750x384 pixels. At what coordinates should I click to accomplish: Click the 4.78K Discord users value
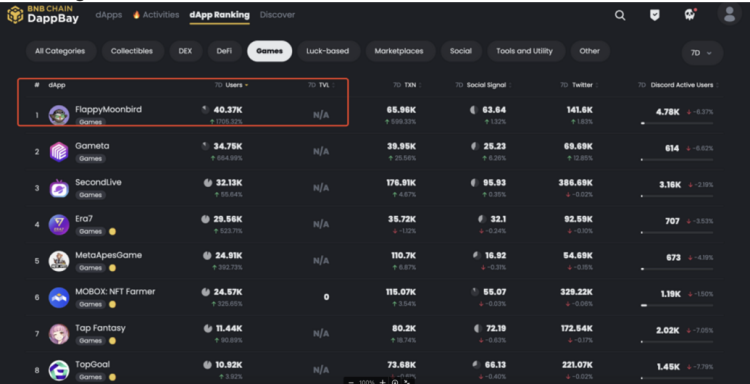pyautogui.click(x=667, y=112)
